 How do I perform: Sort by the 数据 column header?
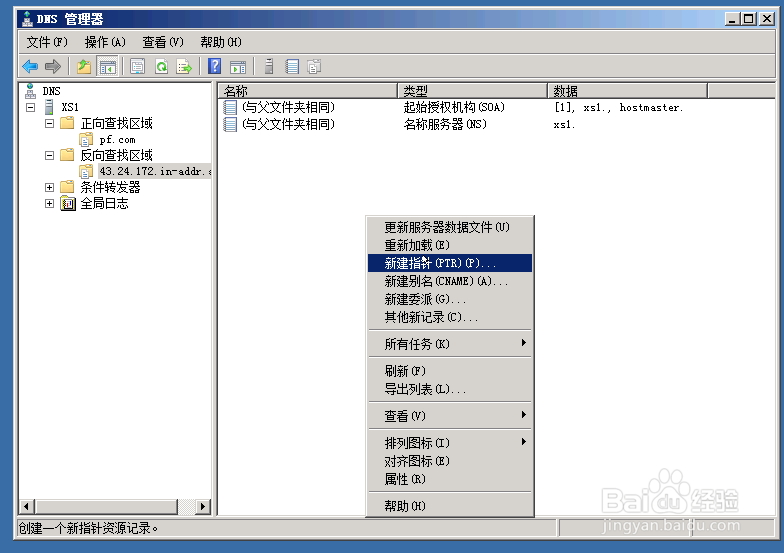pos(628,91)
